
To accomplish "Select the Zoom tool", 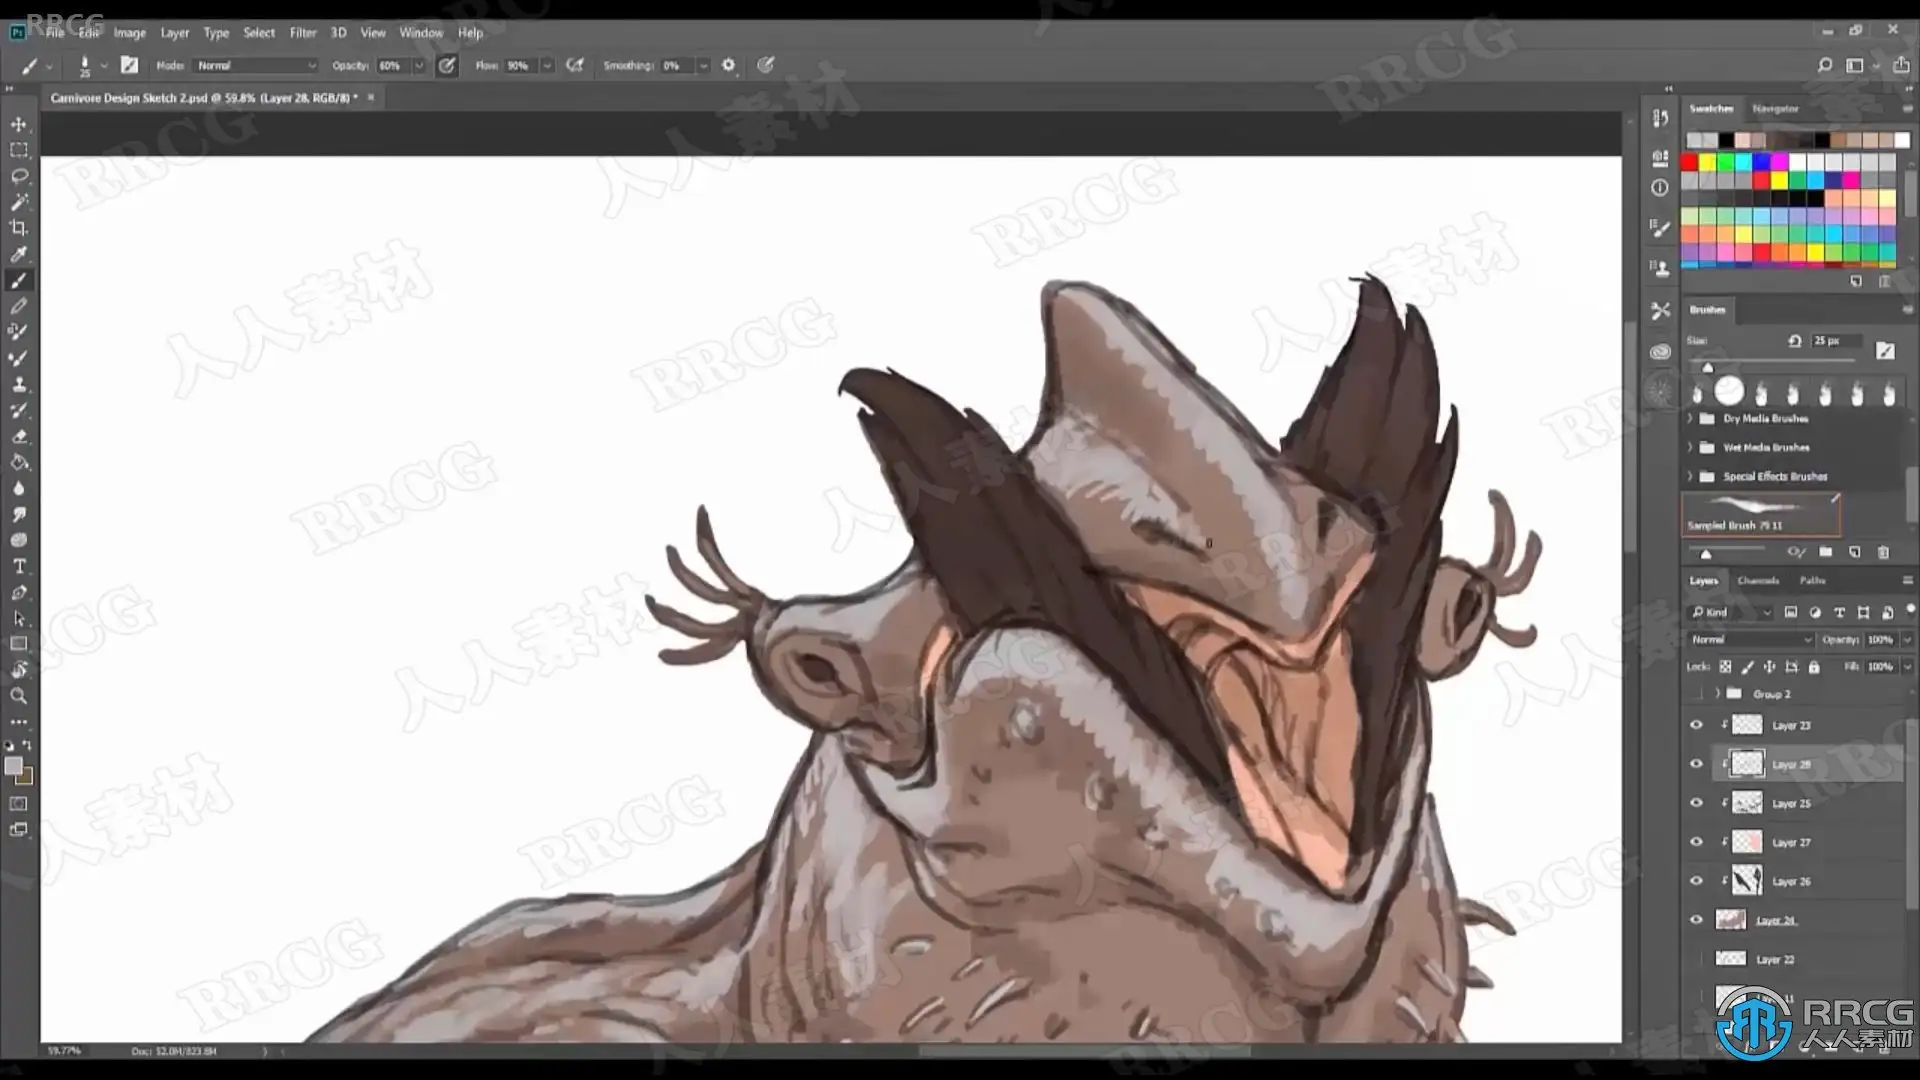I will [x=19, y=696].
